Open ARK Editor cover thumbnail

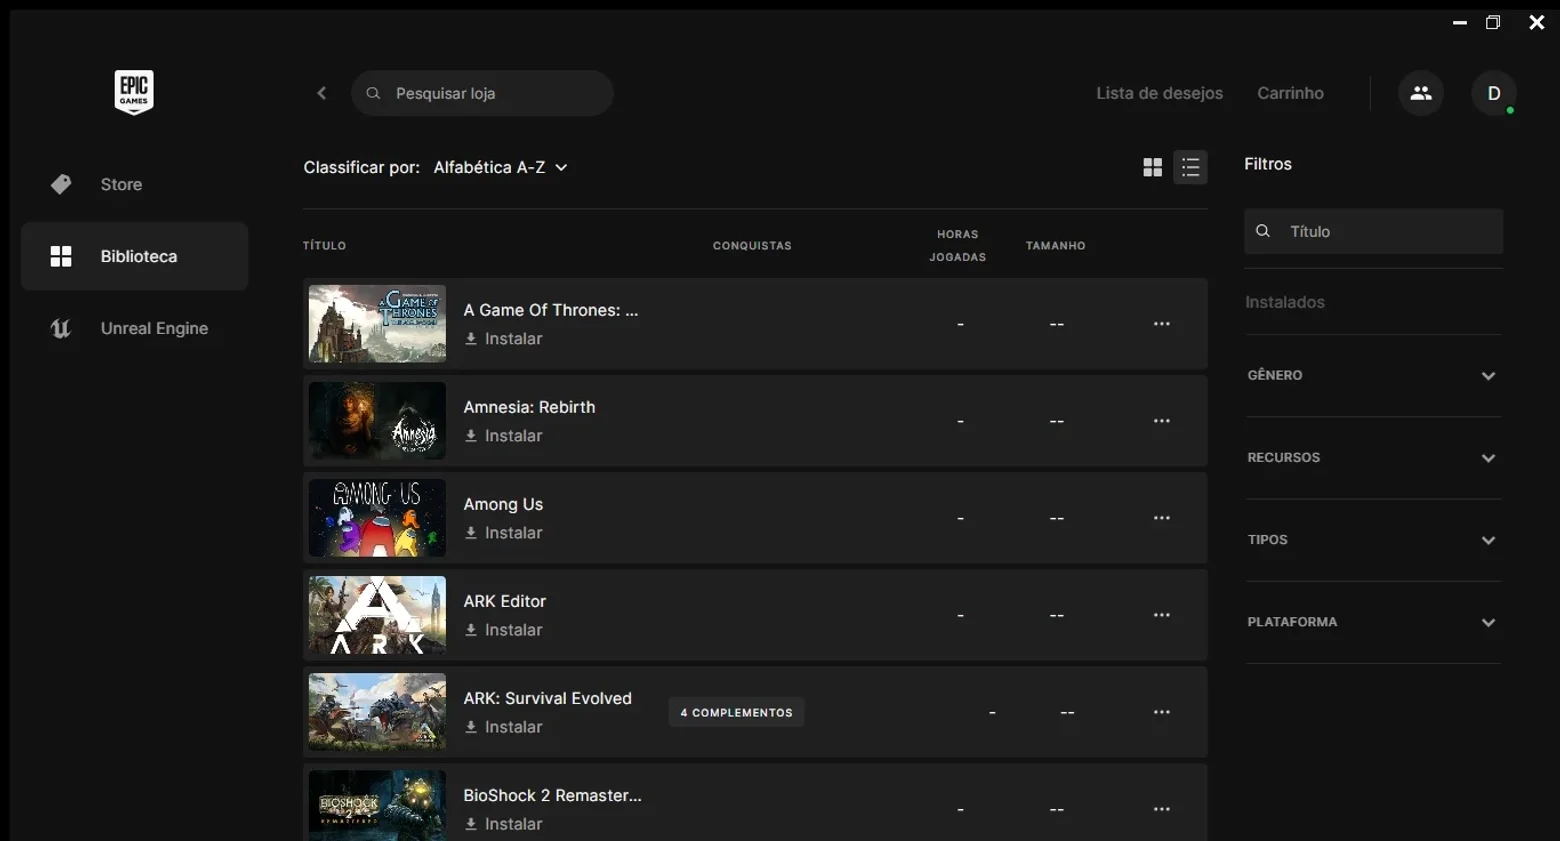tap(377, 615)
